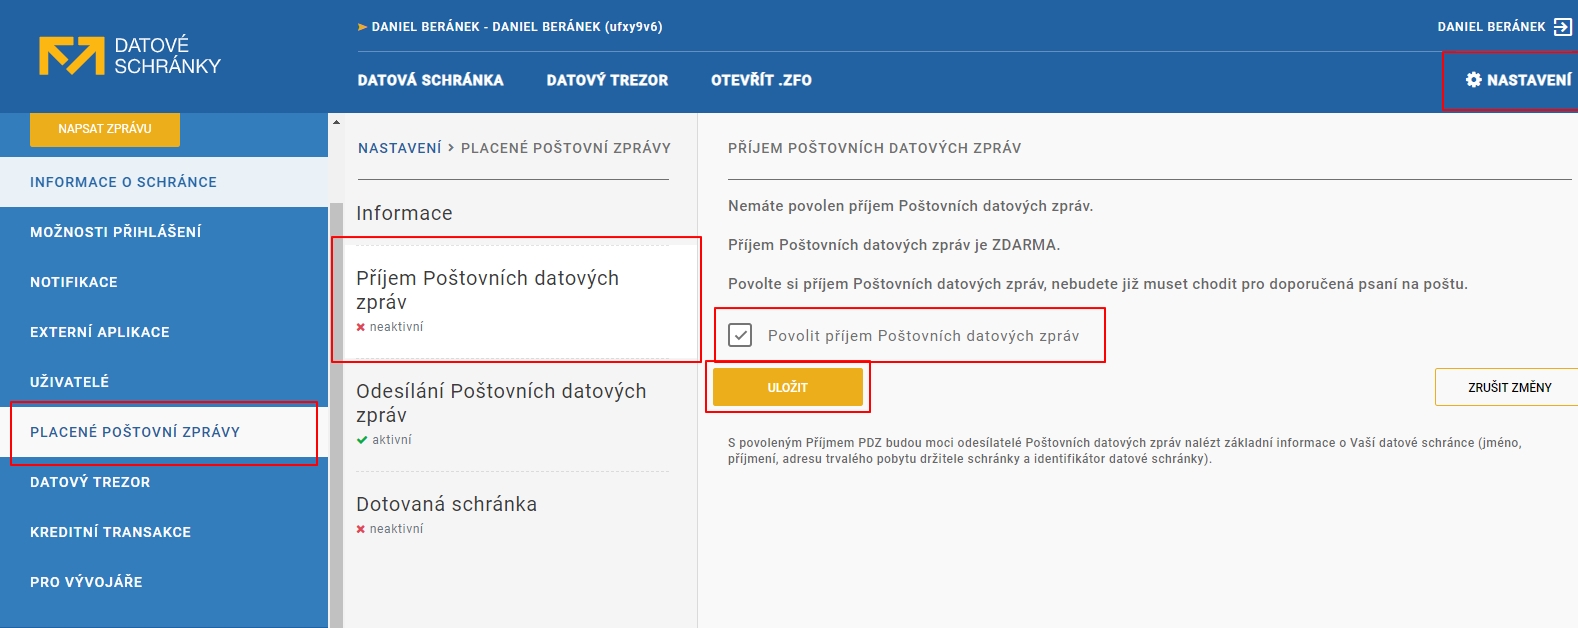
Task: Click the Datové schránky envelope logo
Action: 71,56
